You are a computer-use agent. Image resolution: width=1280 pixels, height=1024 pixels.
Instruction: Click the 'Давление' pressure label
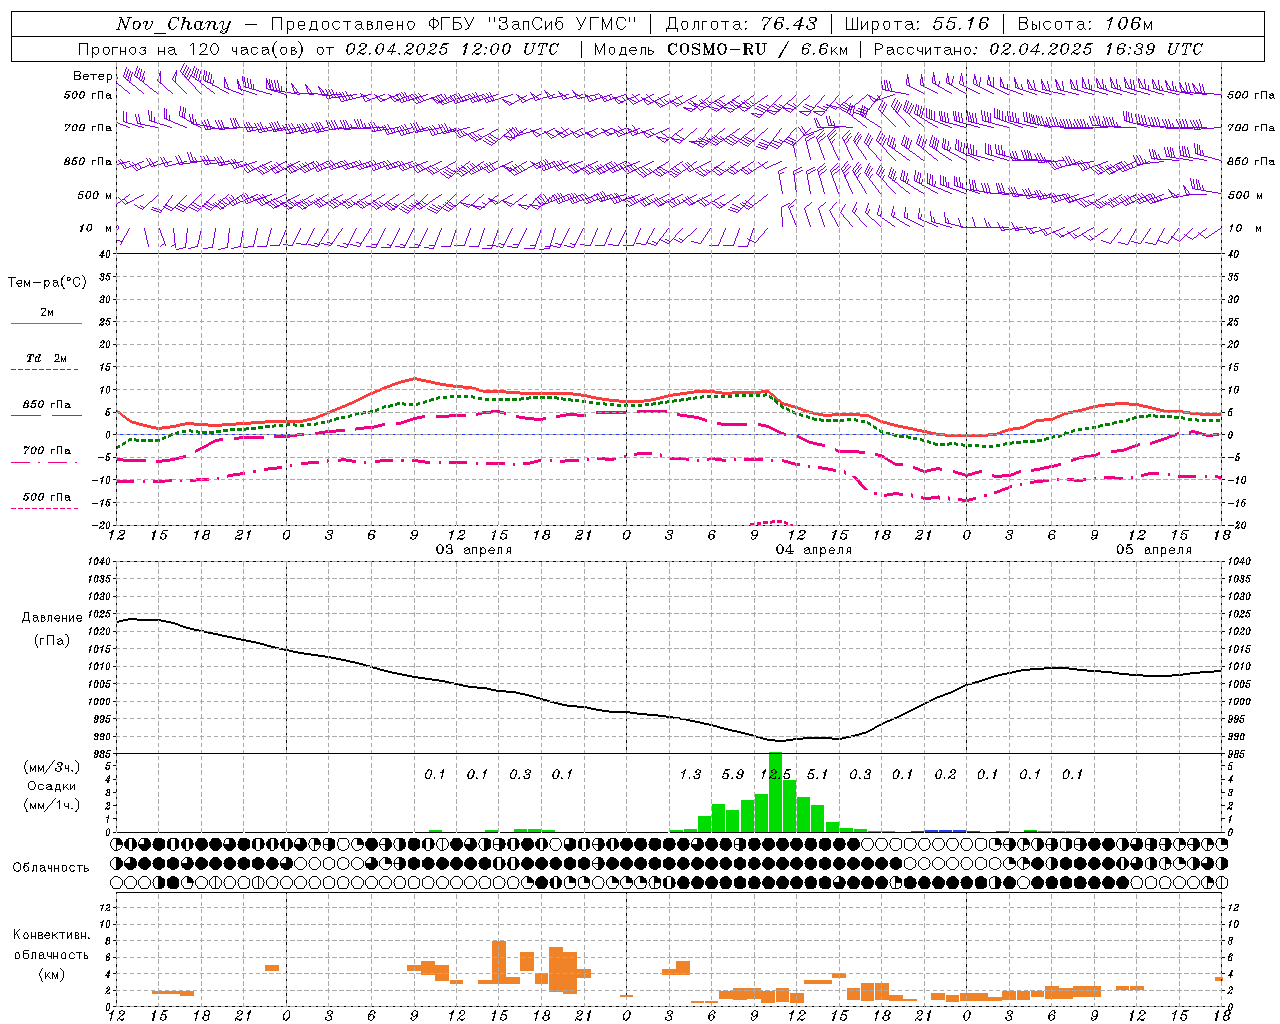click(x=52, y=618)
